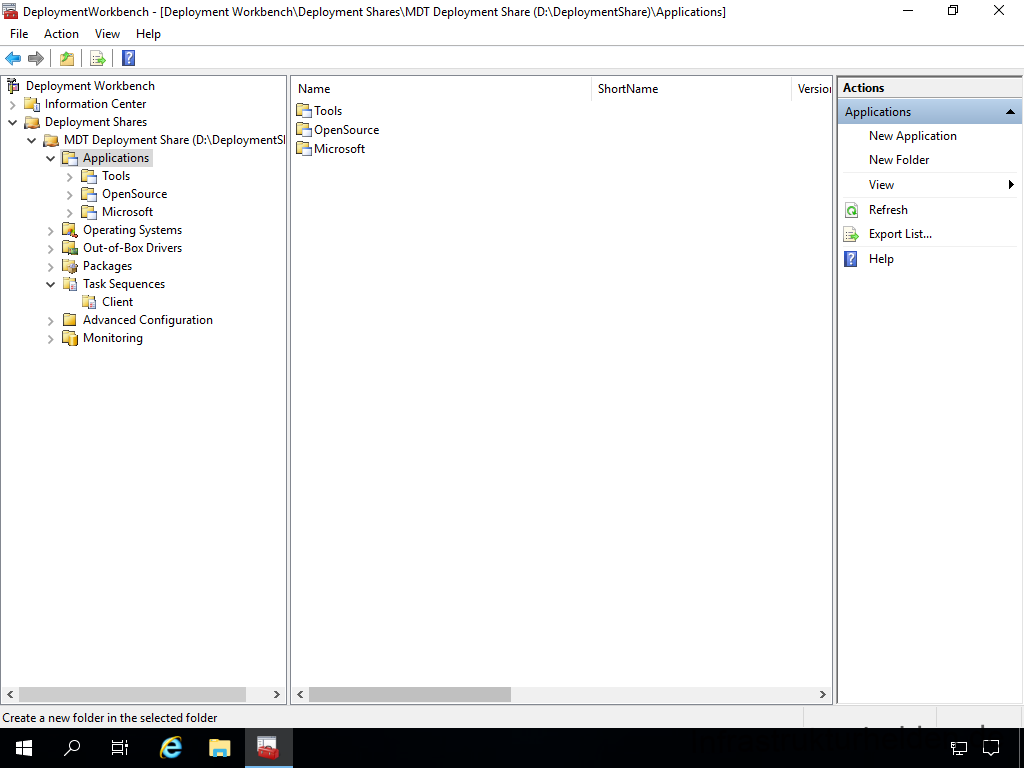The width and height of the screenshot is (1024, 768).
Task: Expand the Operating Systems node
Action: (50, 230)
